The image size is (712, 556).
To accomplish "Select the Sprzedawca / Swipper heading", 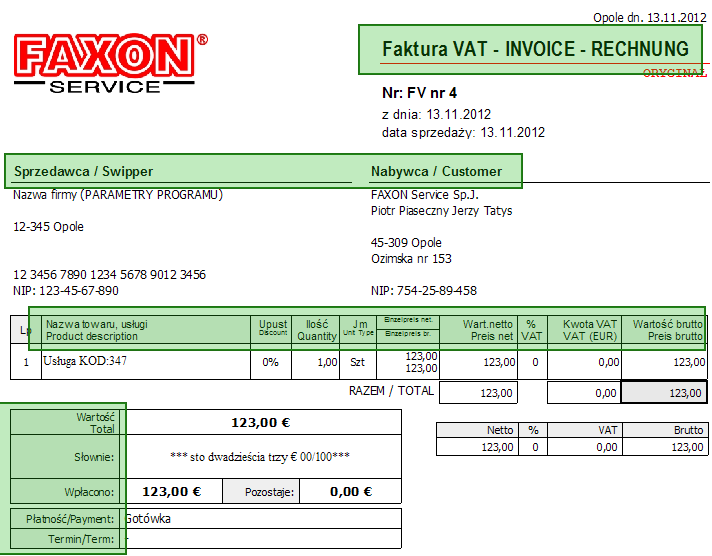I will point(84,172).
